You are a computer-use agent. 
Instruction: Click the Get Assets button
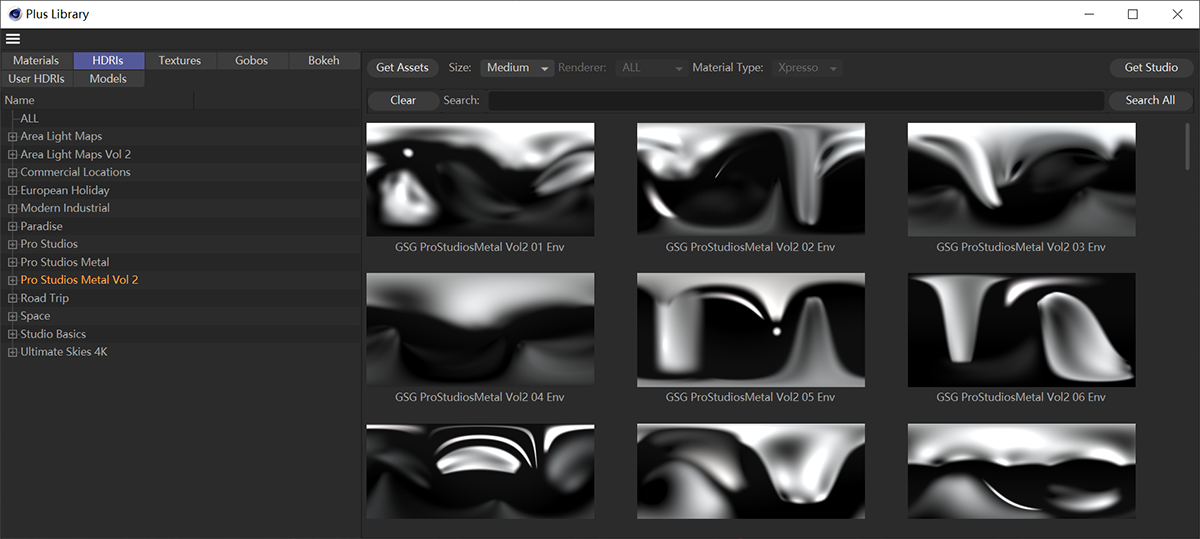[402, 68]
